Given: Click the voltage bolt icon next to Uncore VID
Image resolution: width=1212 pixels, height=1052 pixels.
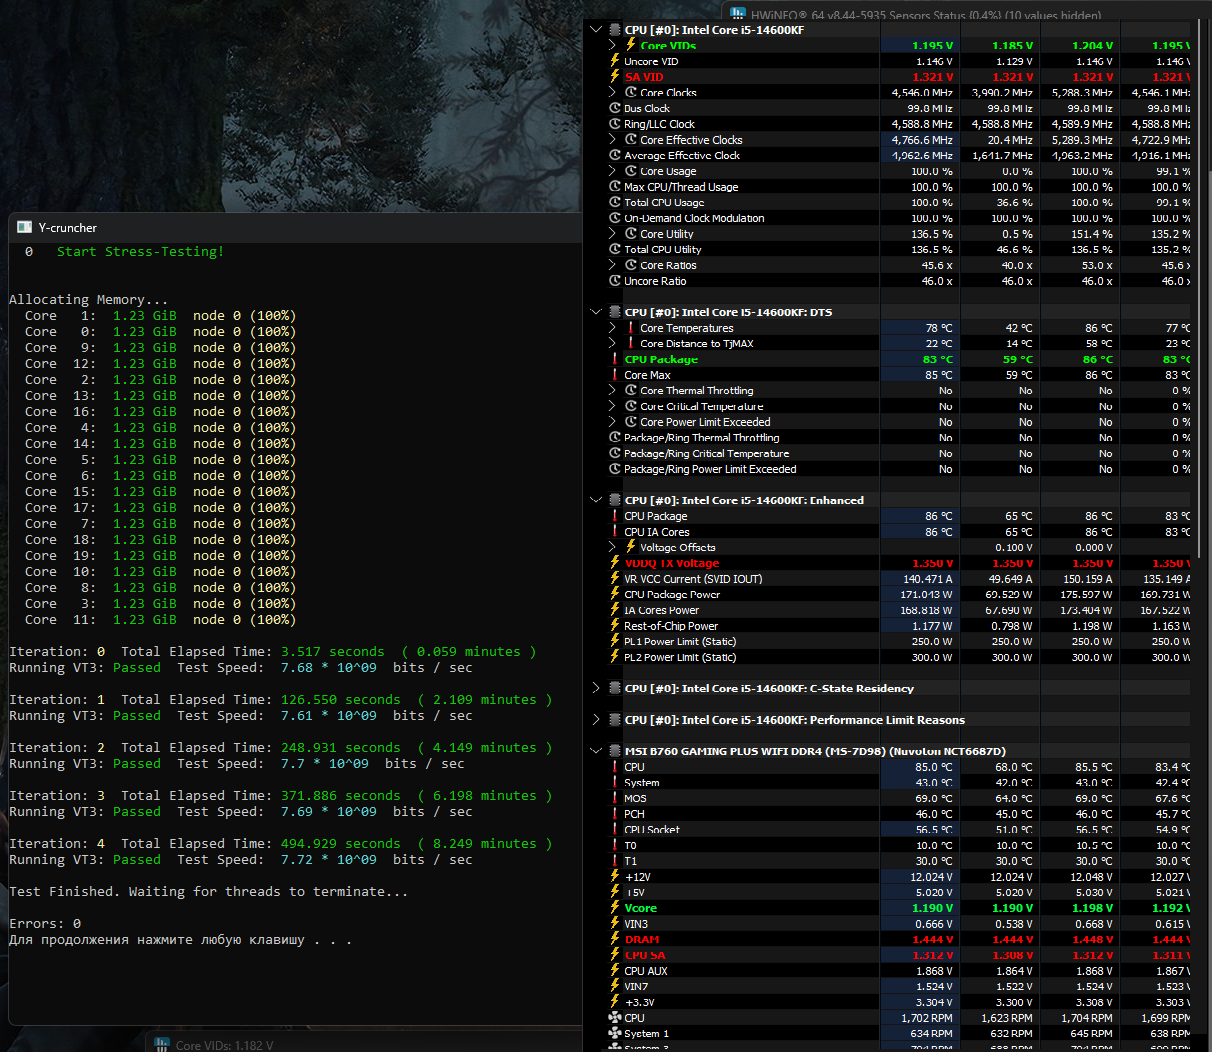Looking at the screenshot, I should tap(615, 61).
